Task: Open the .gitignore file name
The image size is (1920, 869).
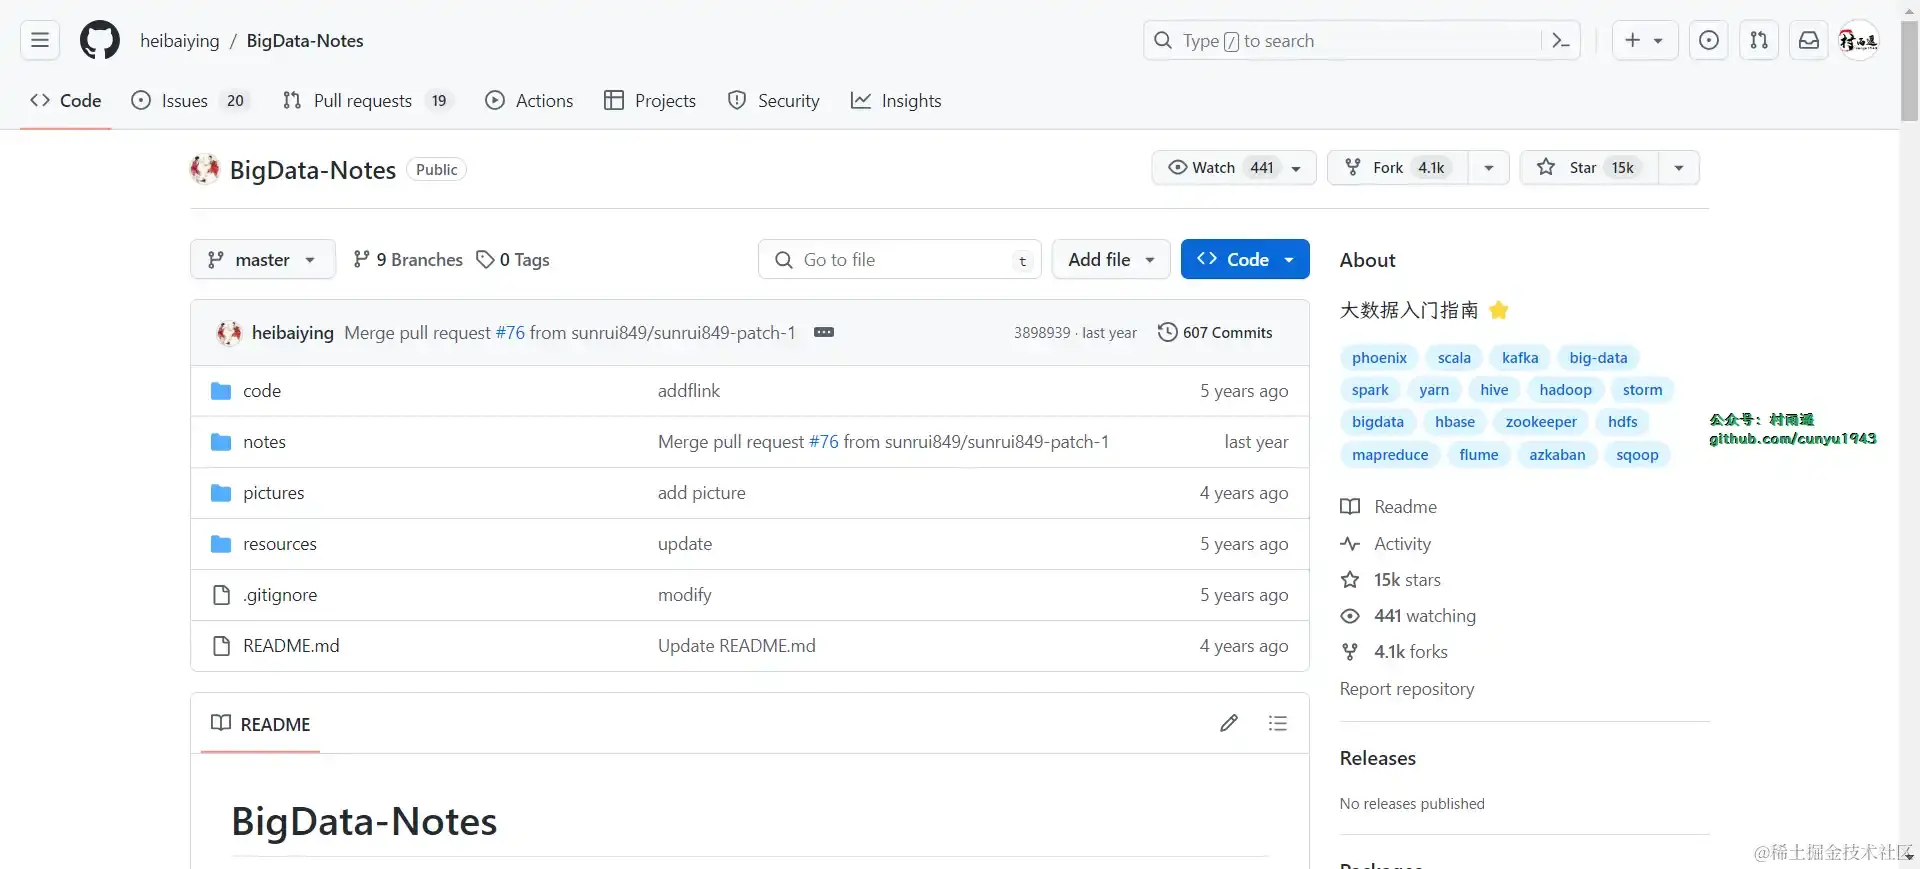Action: pos(280,595)
